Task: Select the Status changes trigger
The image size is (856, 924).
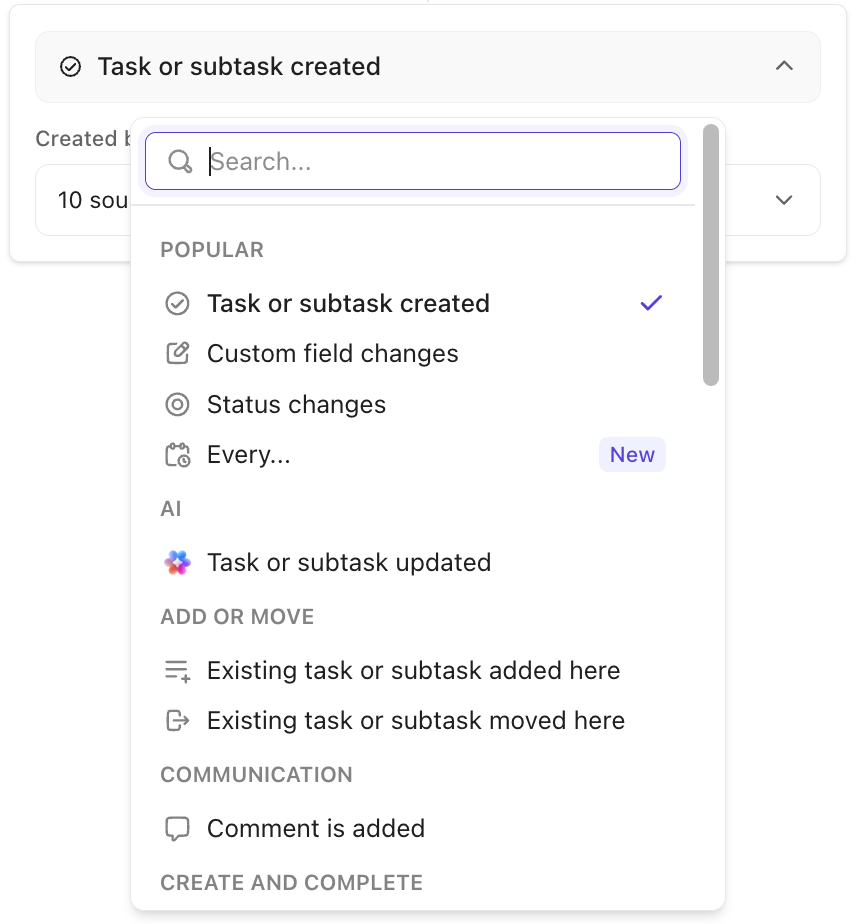Action: coord(295,404)
